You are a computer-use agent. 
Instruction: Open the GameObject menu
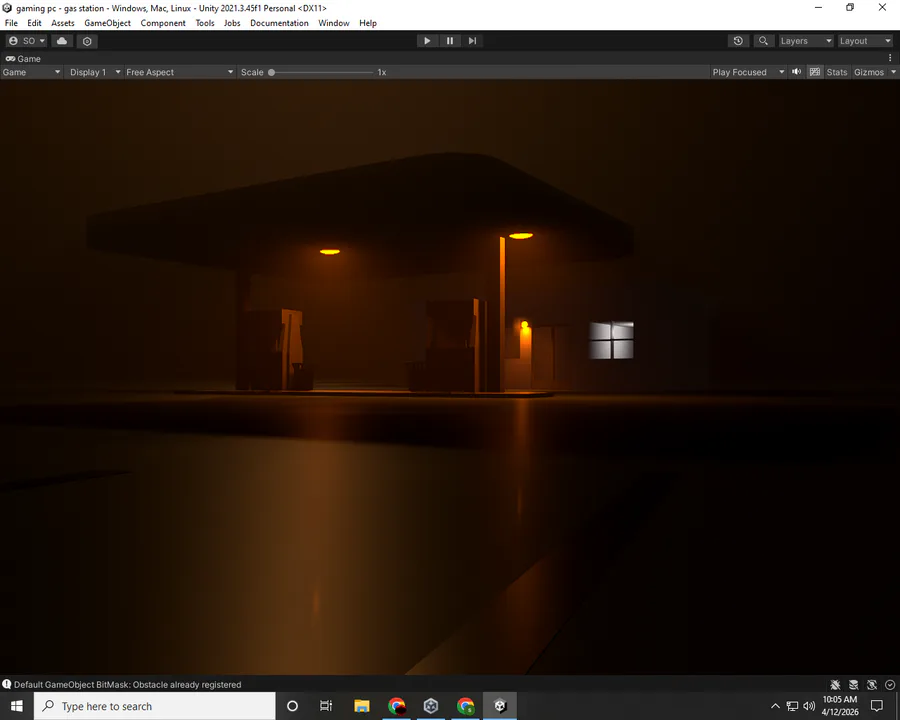tap(107, 23)
